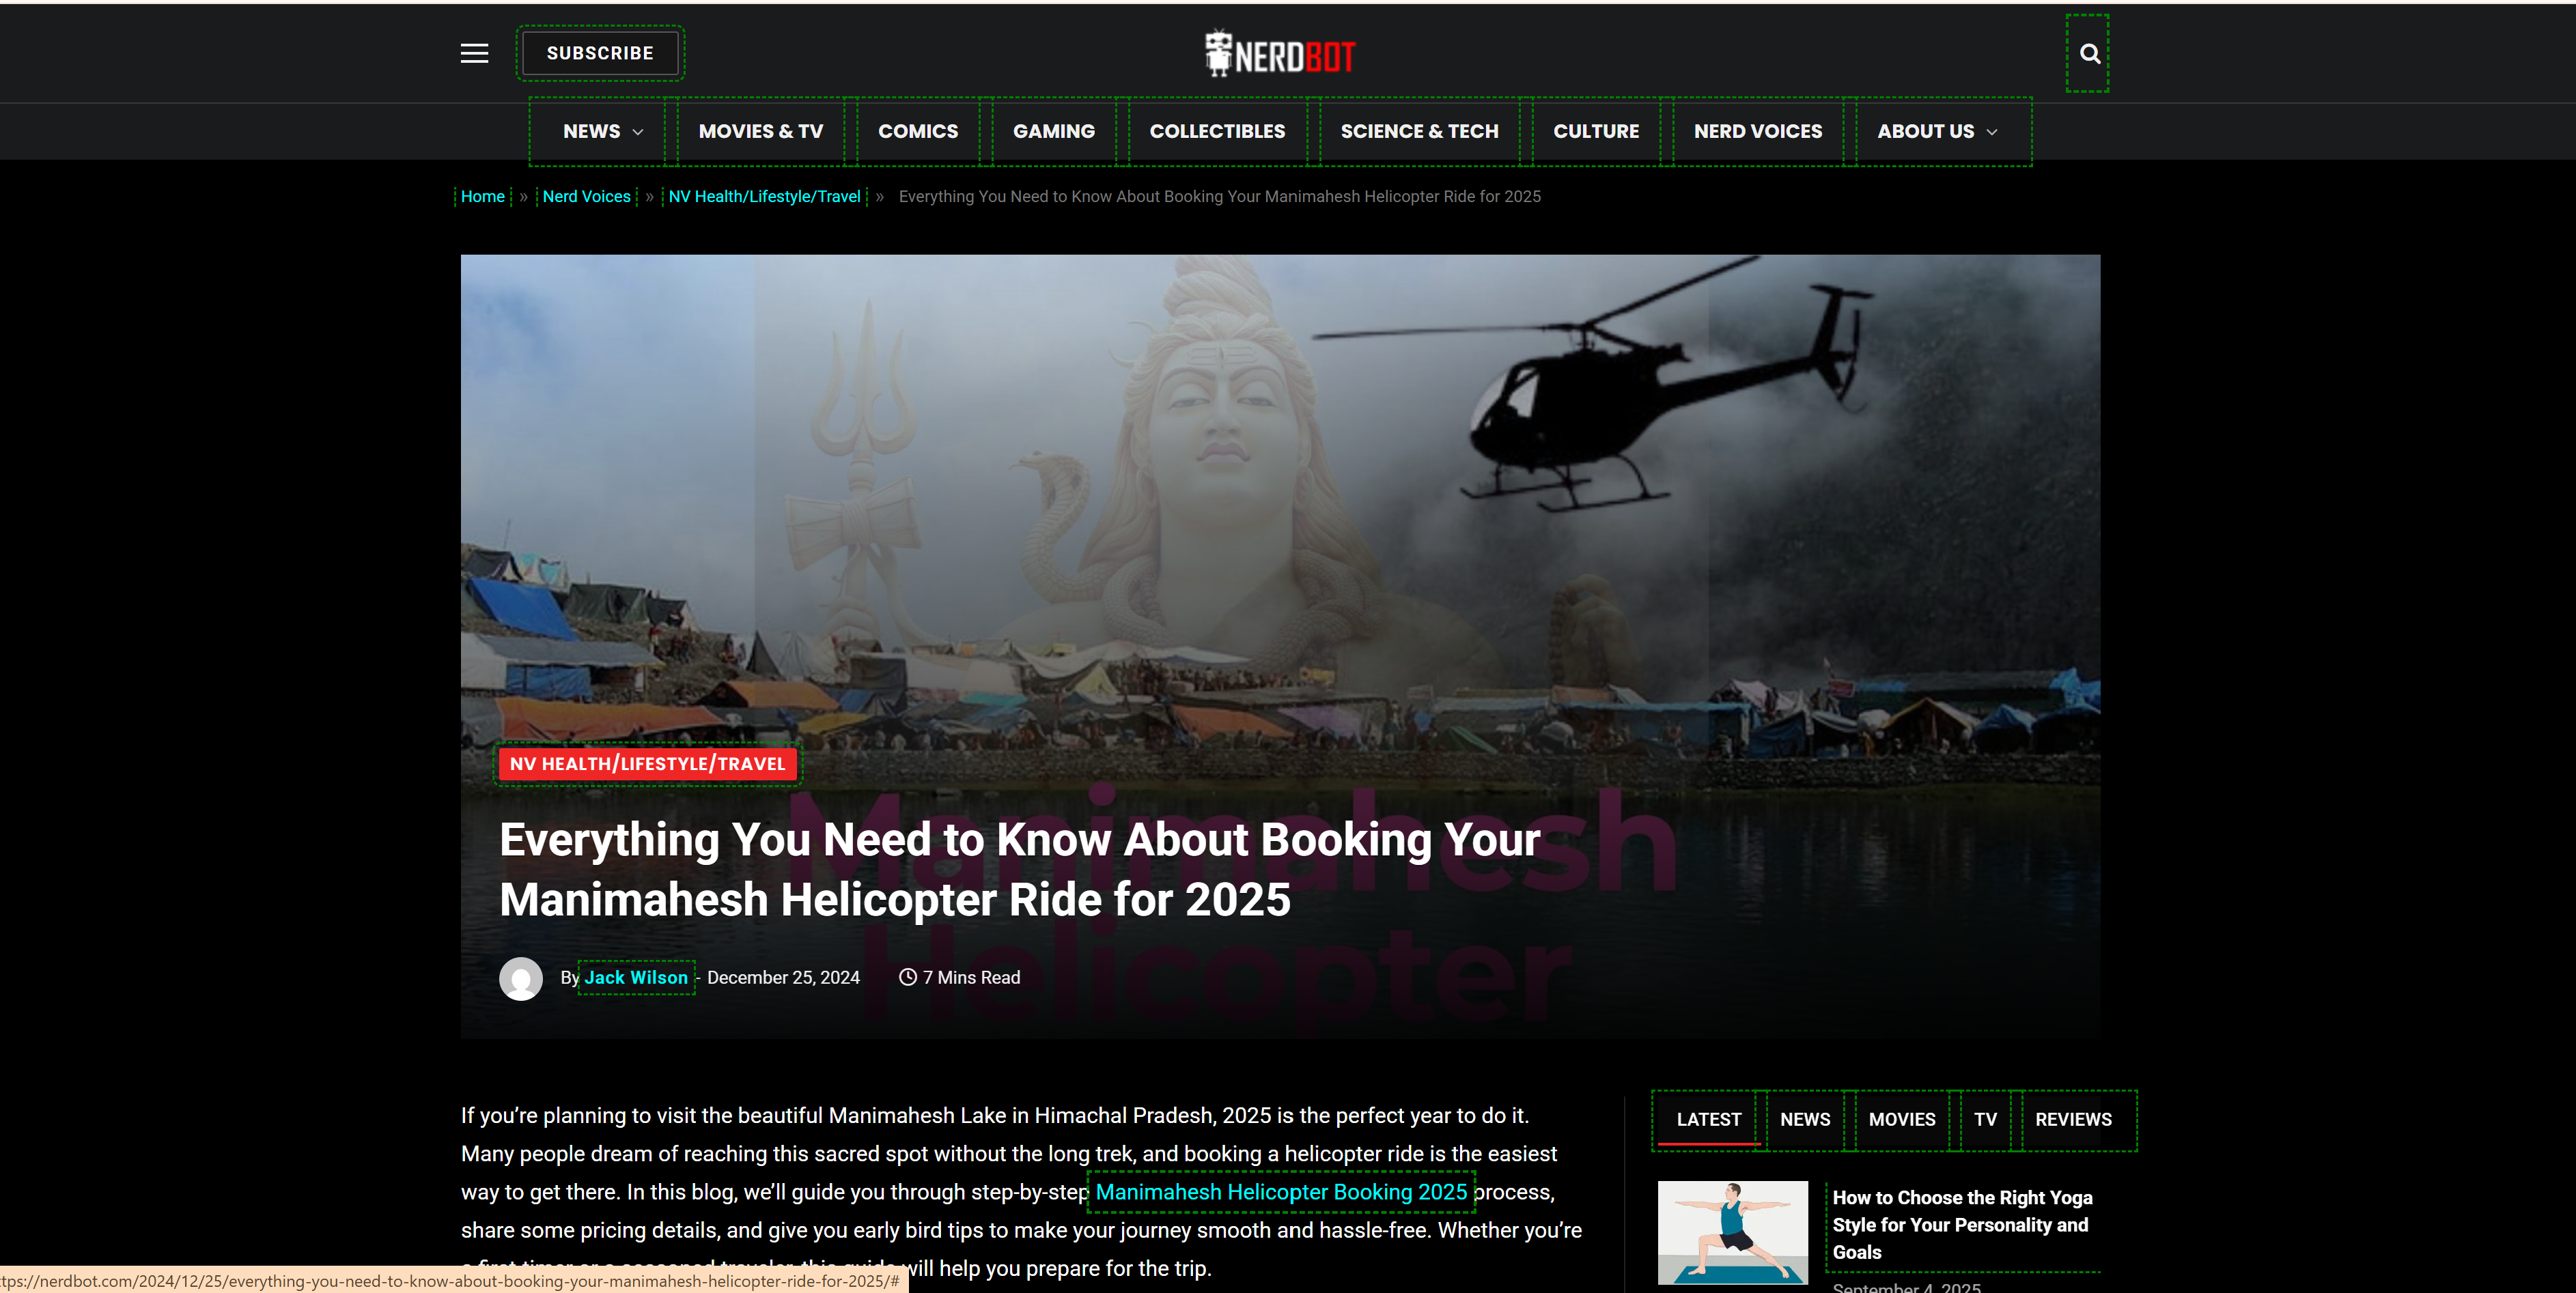The height and width of the screenshot is (1293, 2576).
Task: Open the Collectibles menu item
Action: [1217, 131]
